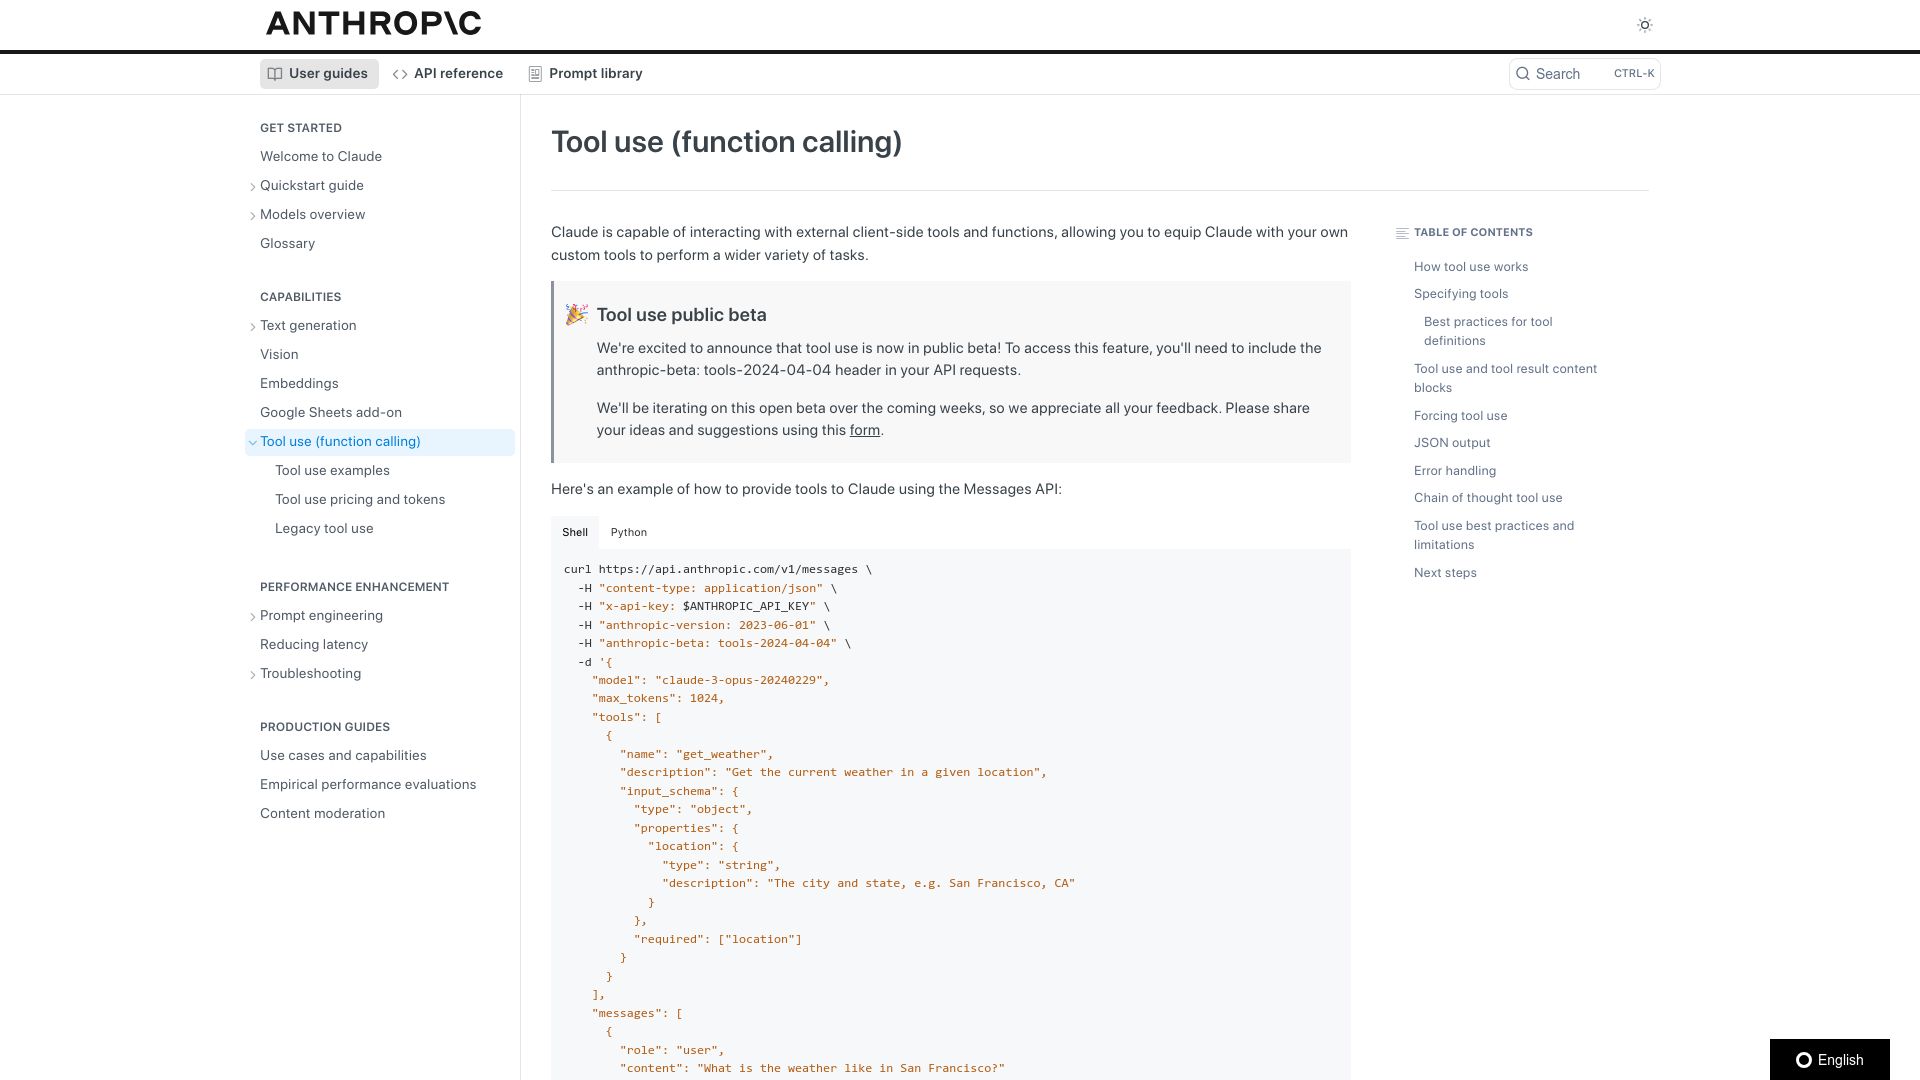Open the API reference tab
1920x1080 pixels.
pos(448,74)
